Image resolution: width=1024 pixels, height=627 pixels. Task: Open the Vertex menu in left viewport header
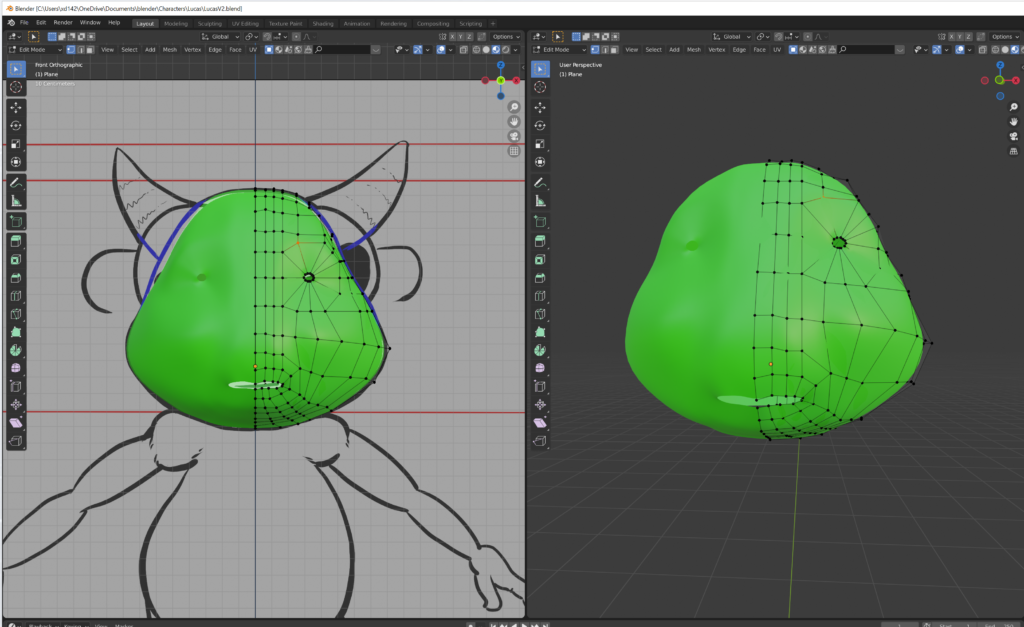192,49
